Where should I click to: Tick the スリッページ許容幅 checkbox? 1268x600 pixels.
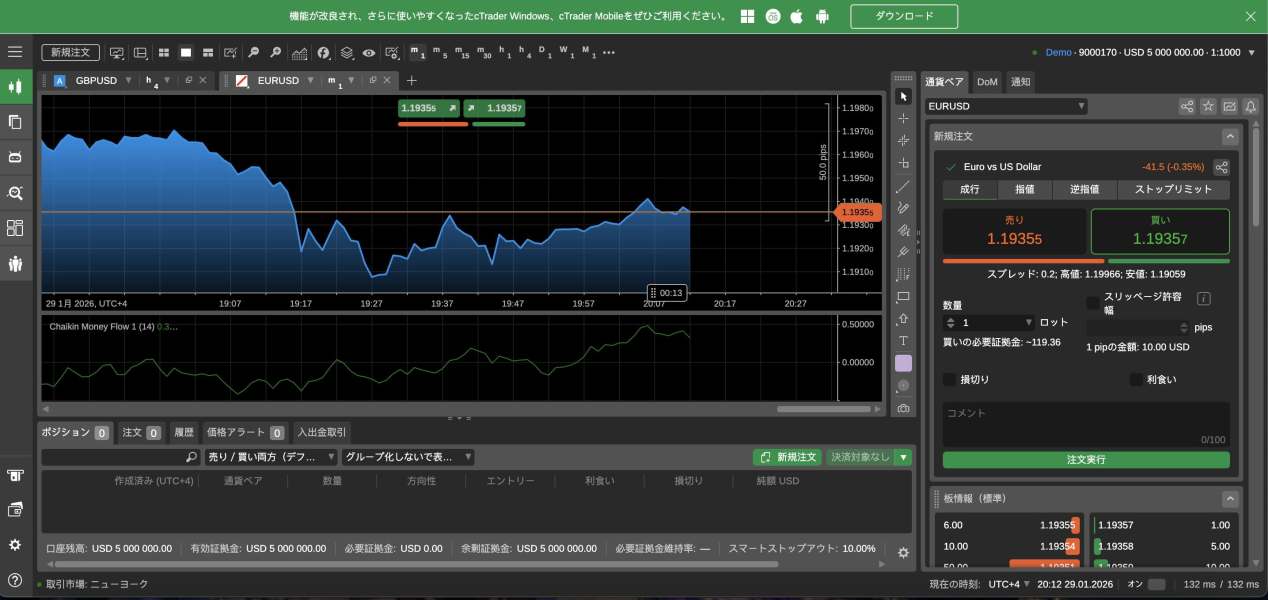[1093, 303]
